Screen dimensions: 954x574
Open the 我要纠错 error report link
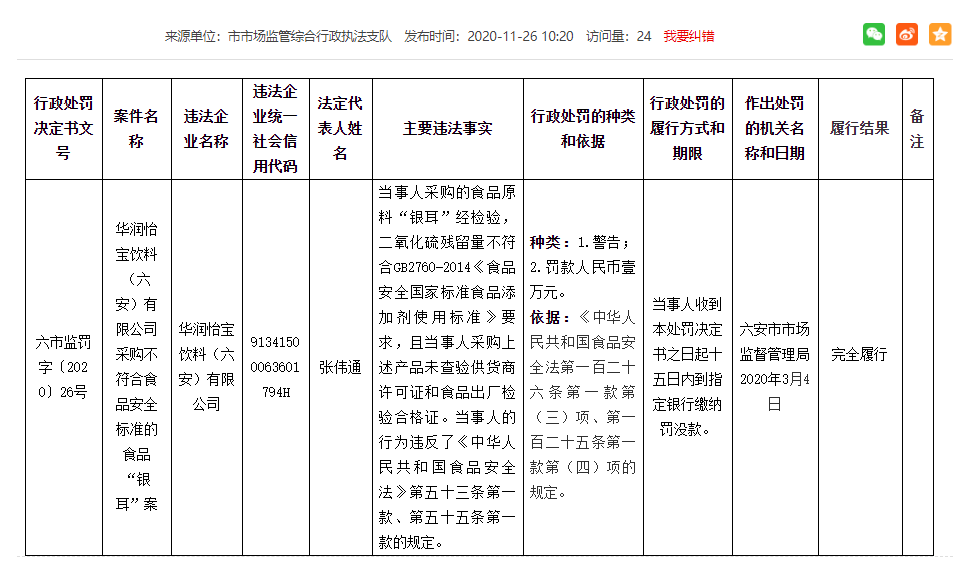pos(689,36)
